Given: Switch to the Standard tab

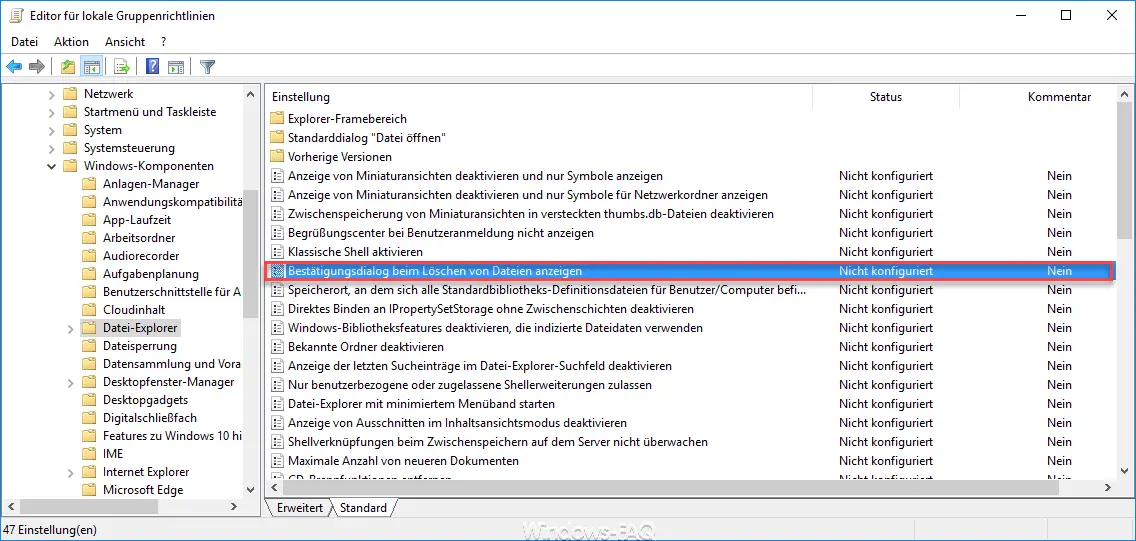Looking at the screenshot, I should click(x=363, y=508).
